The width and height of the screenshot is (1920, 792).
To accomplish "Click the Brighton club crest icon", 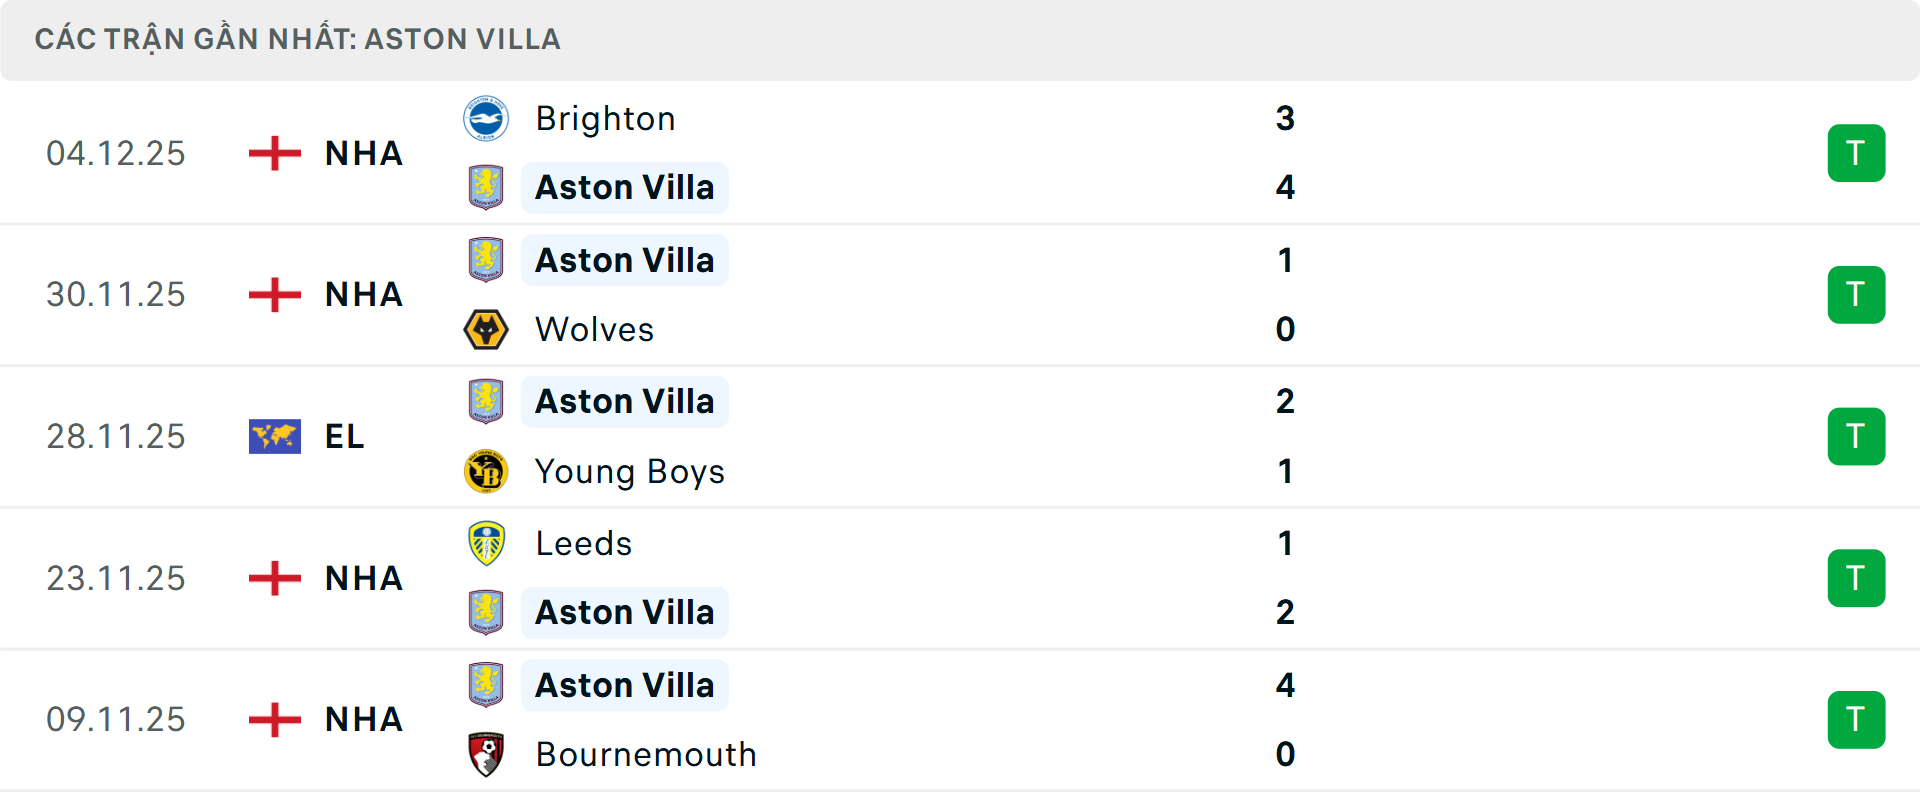I will click(x=486, y=119).
